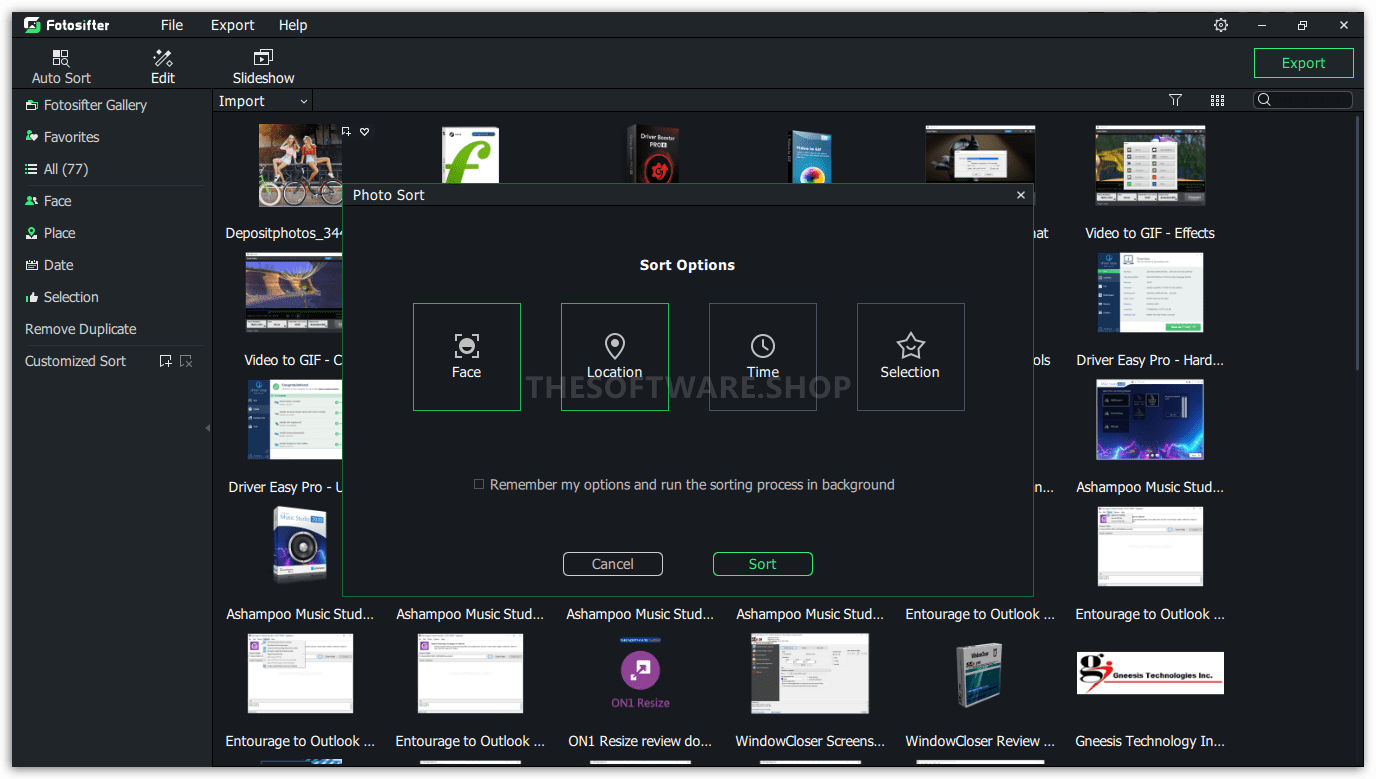This screenshot has height=779, width=1376.
Task: Enable remember my options checkbox
Action: (x=479, y=484)
